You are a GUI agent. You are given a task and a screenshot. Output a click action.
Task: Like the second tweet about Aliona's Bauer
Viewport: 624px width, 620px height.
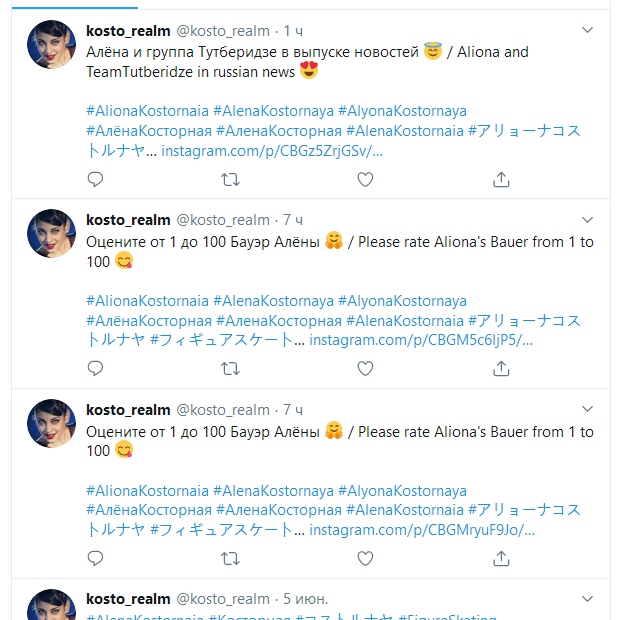[x=365, y=368]
